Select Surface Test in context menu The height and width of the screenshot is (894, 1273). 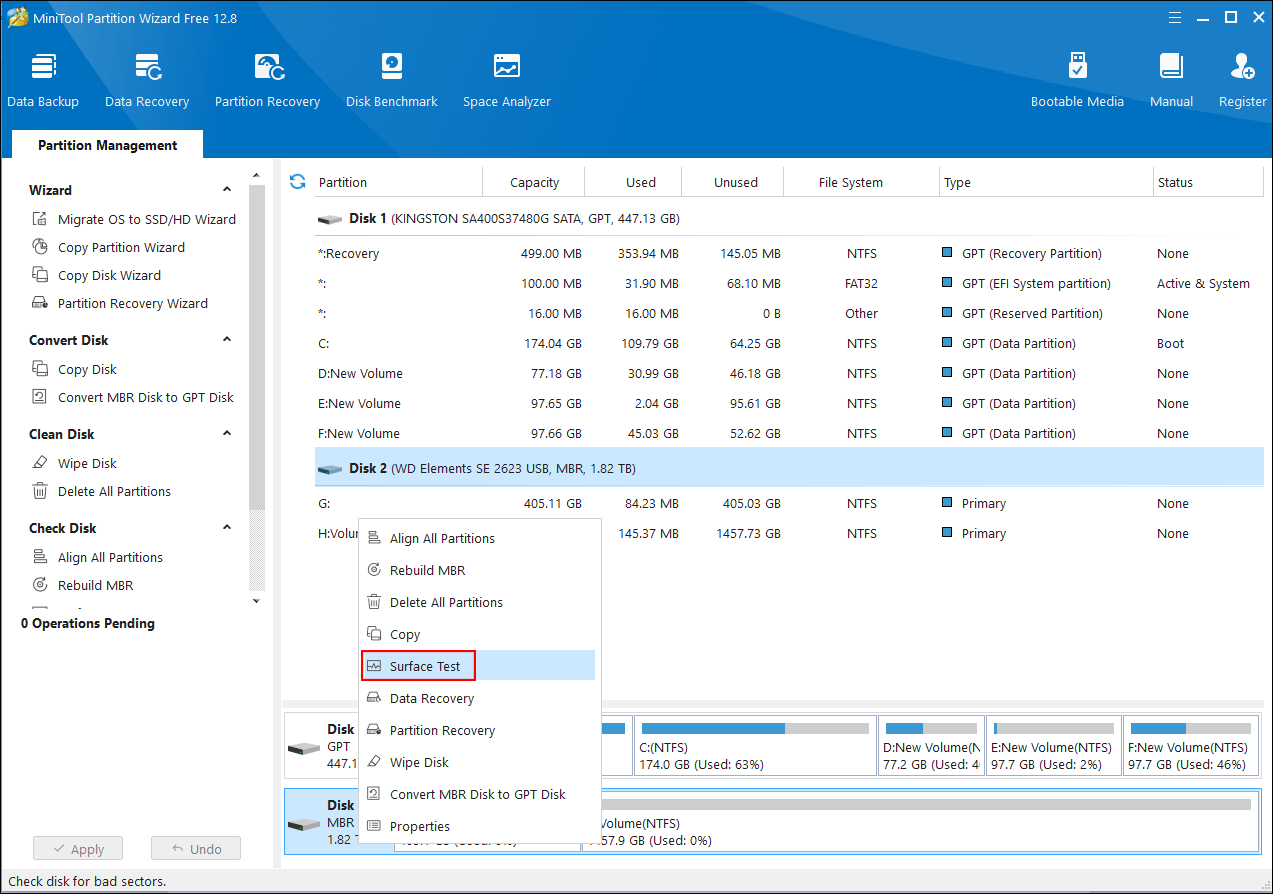pos(478,666)
